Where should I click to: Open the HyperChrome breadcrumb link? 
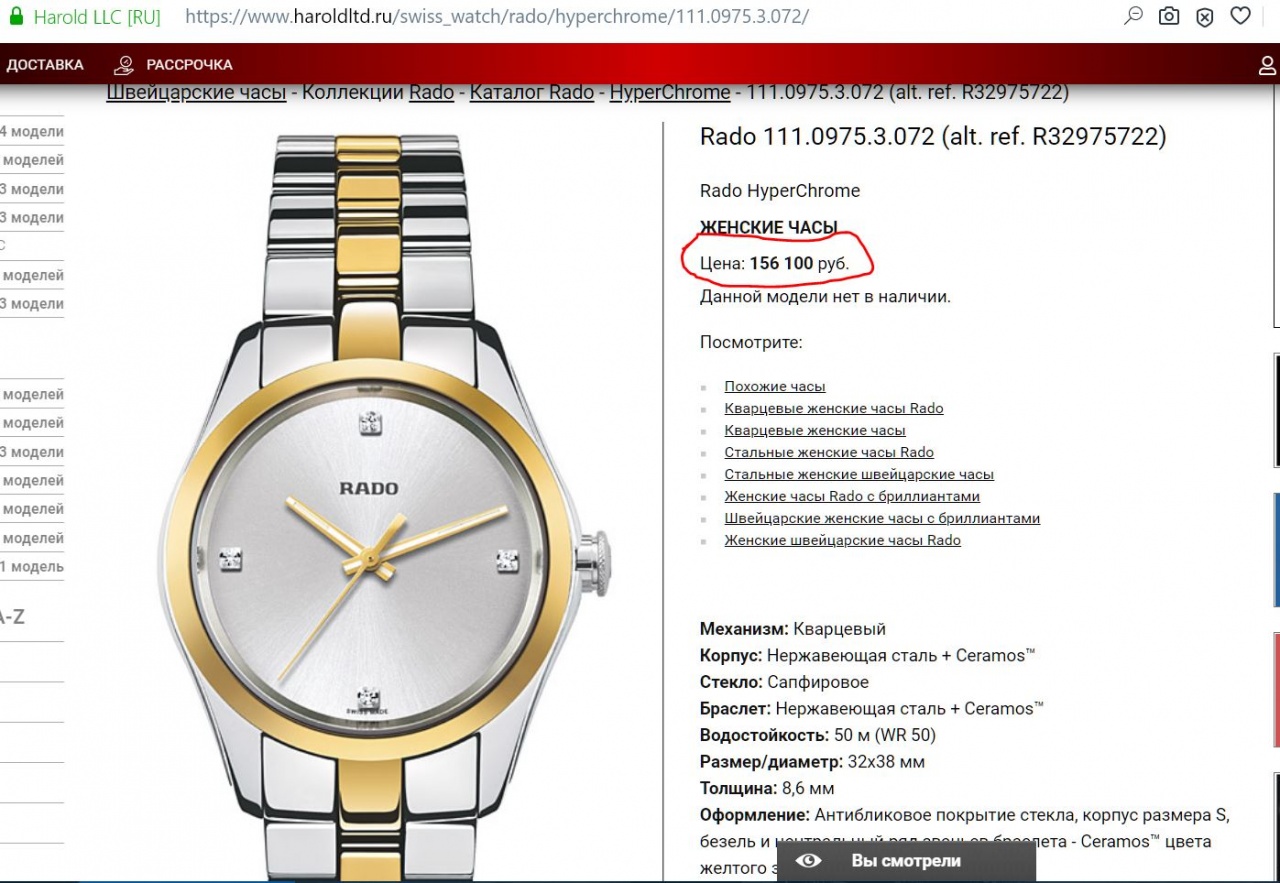pos(669,93)
